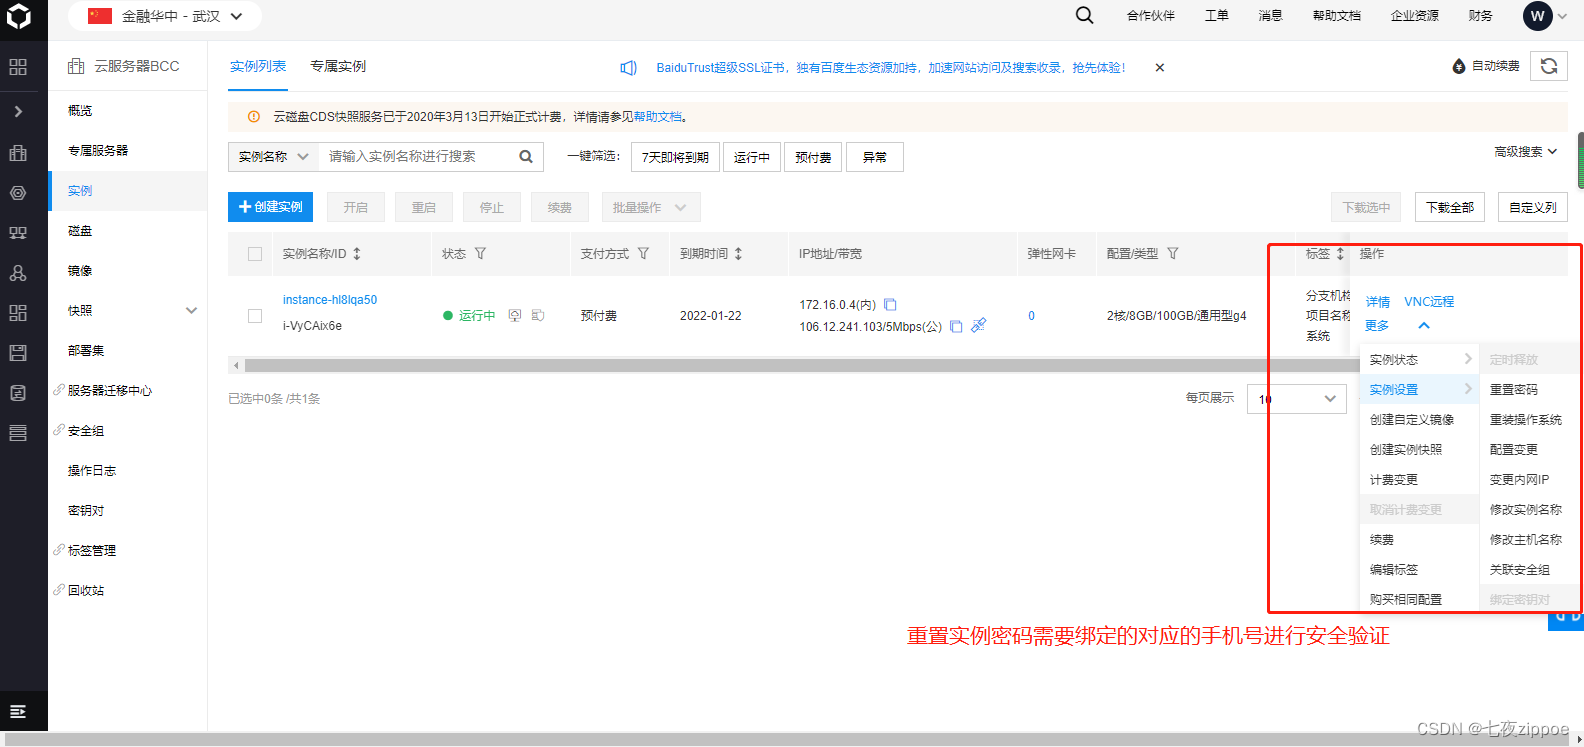Viewport: 1584px width, 747px height.
Task: Open the user account dropdown arrow
Action: [1563, 16]
